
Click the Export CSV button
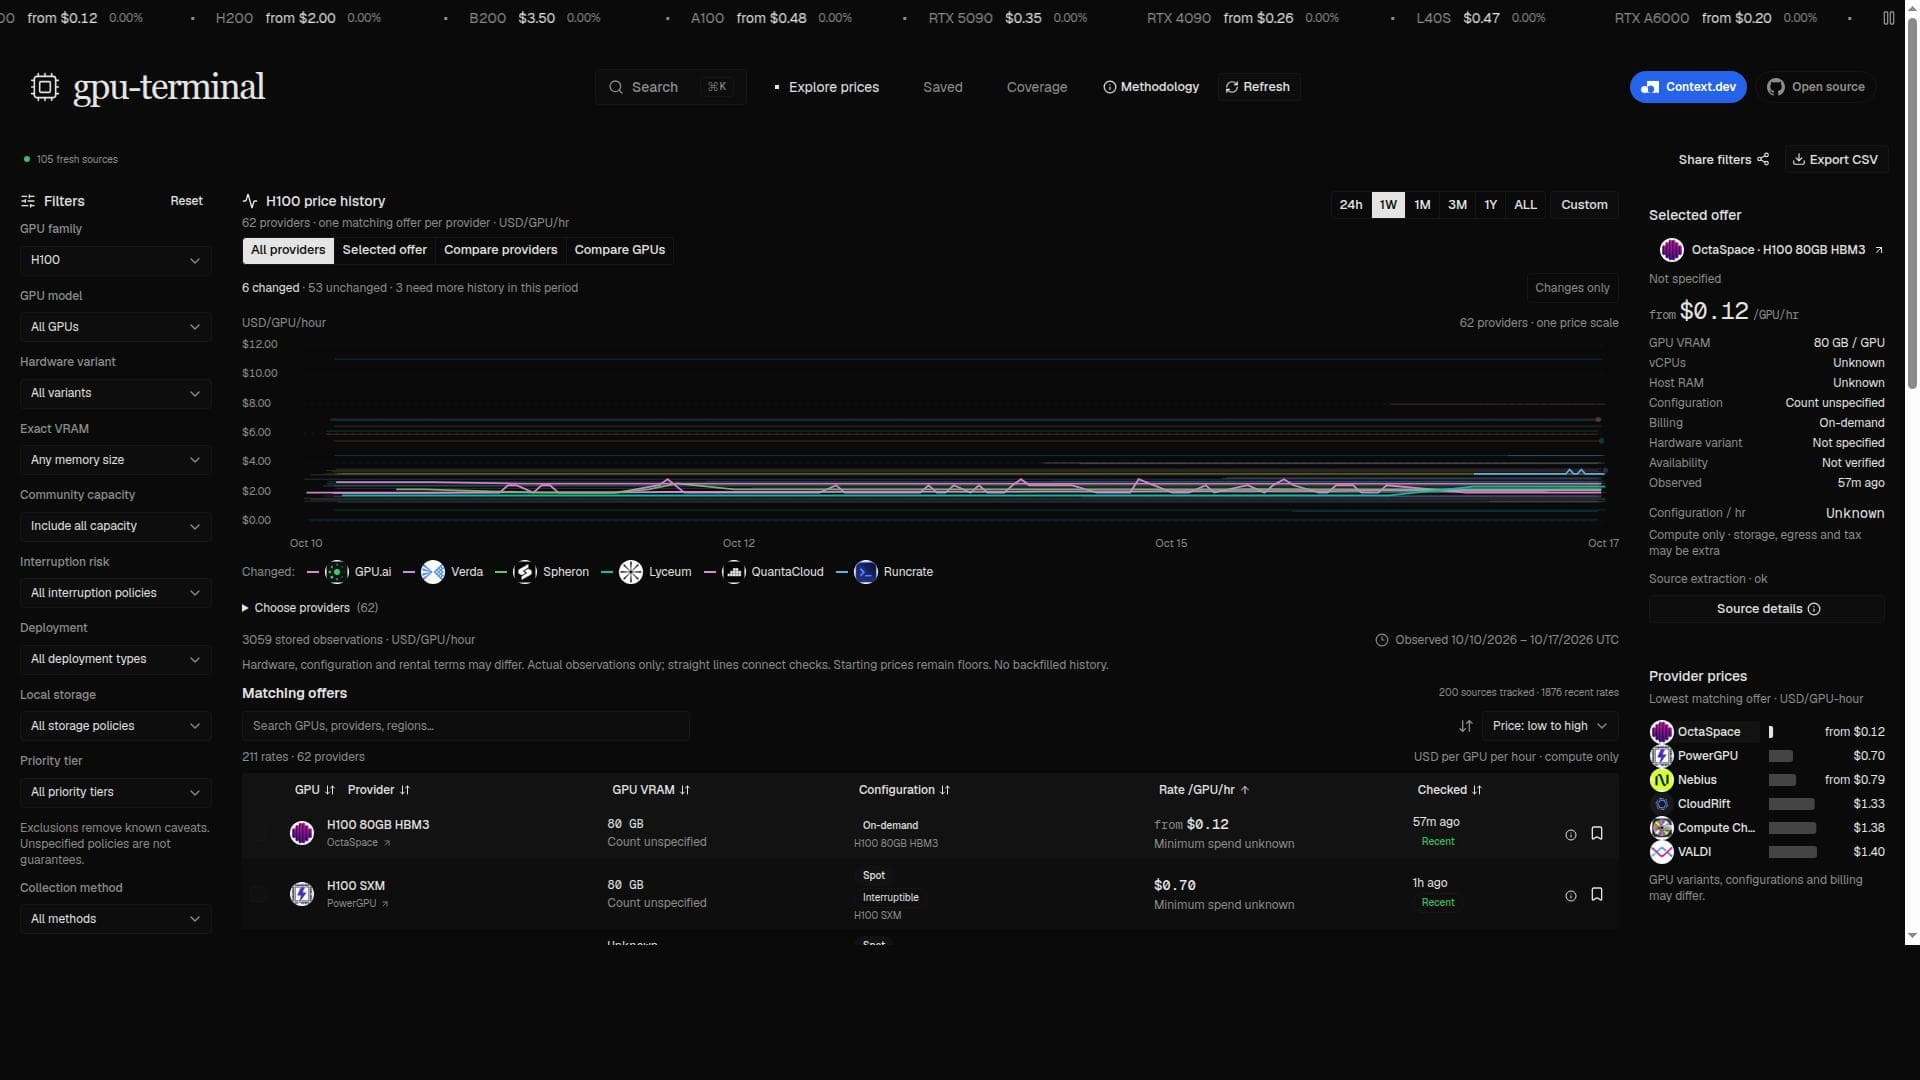pos(1835,159)
